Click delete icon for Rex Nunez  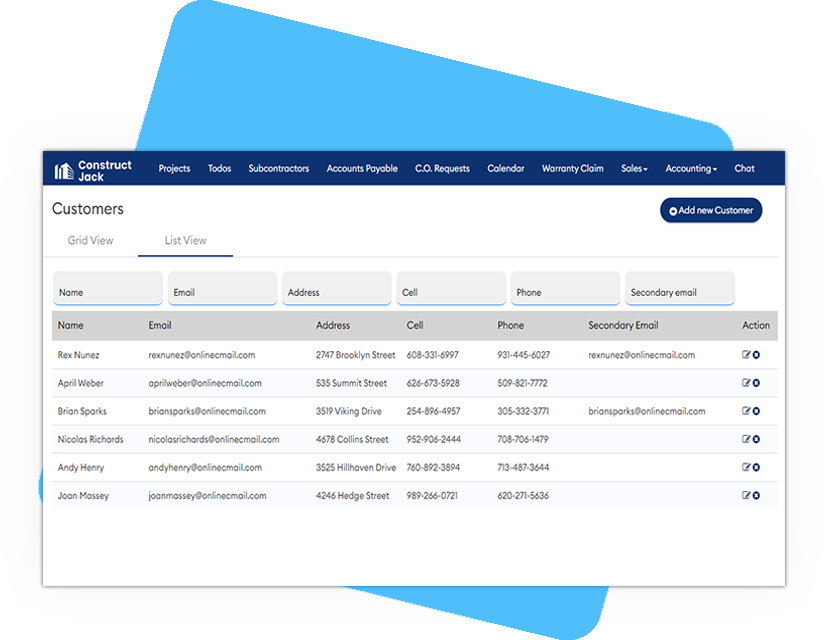pyautogui.click(x=756, y=355)
